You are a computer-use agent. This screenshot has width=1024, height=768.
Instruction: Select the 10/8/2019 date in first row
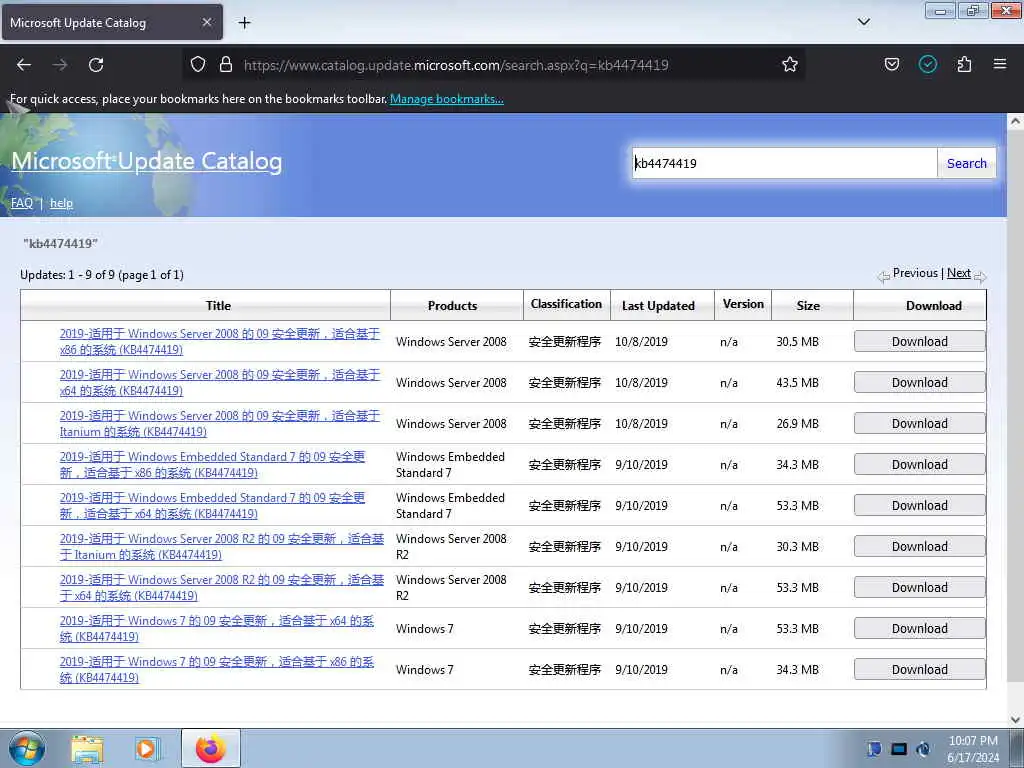pos(641,342)
